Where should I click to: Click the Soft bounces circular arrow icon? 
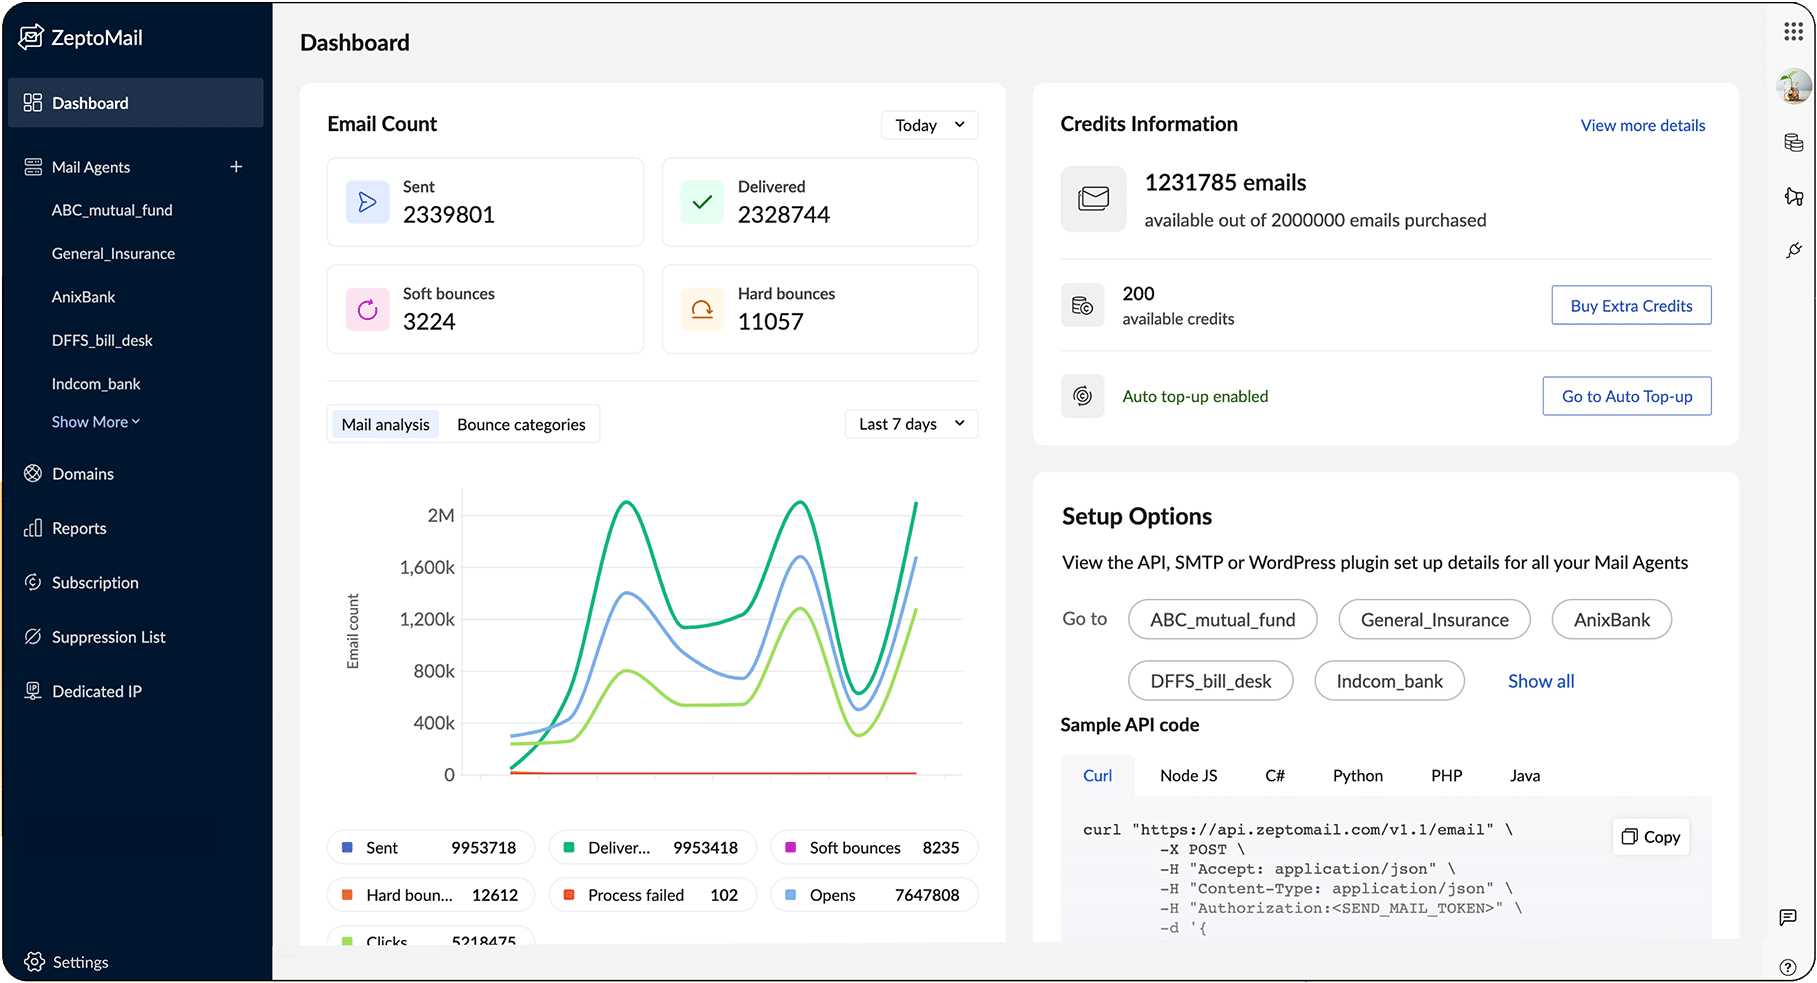coord(367,309)
